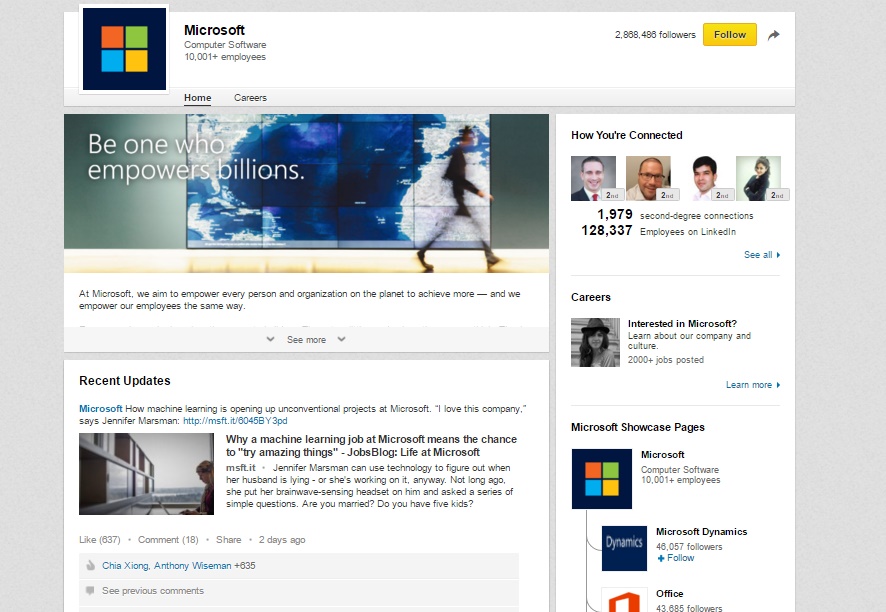The image size is (886, 612).
Task: Click the Recent Updates heading
Action: [124, 381]
